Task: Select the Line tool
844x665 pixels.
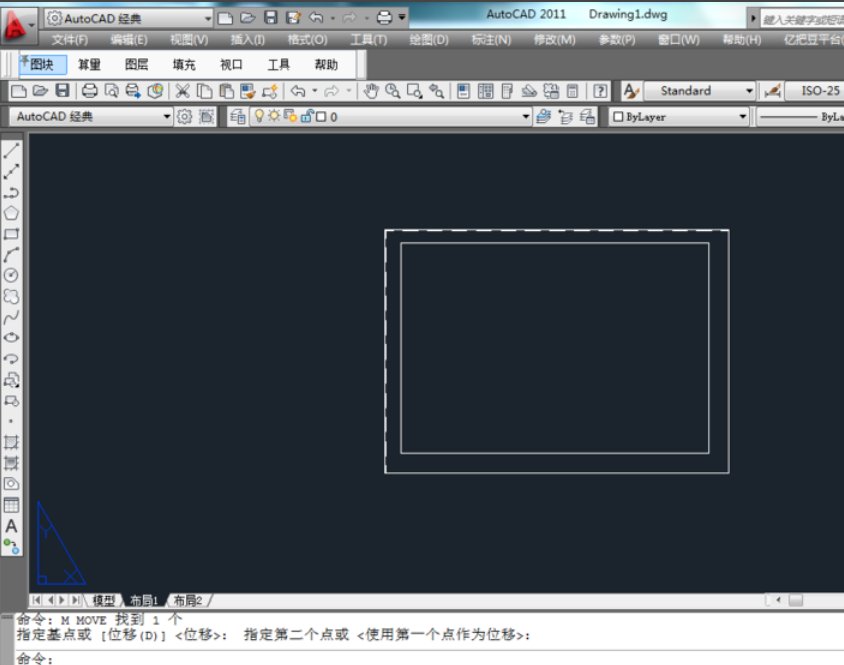Action: pyautogui.click(x=10, y=149)
